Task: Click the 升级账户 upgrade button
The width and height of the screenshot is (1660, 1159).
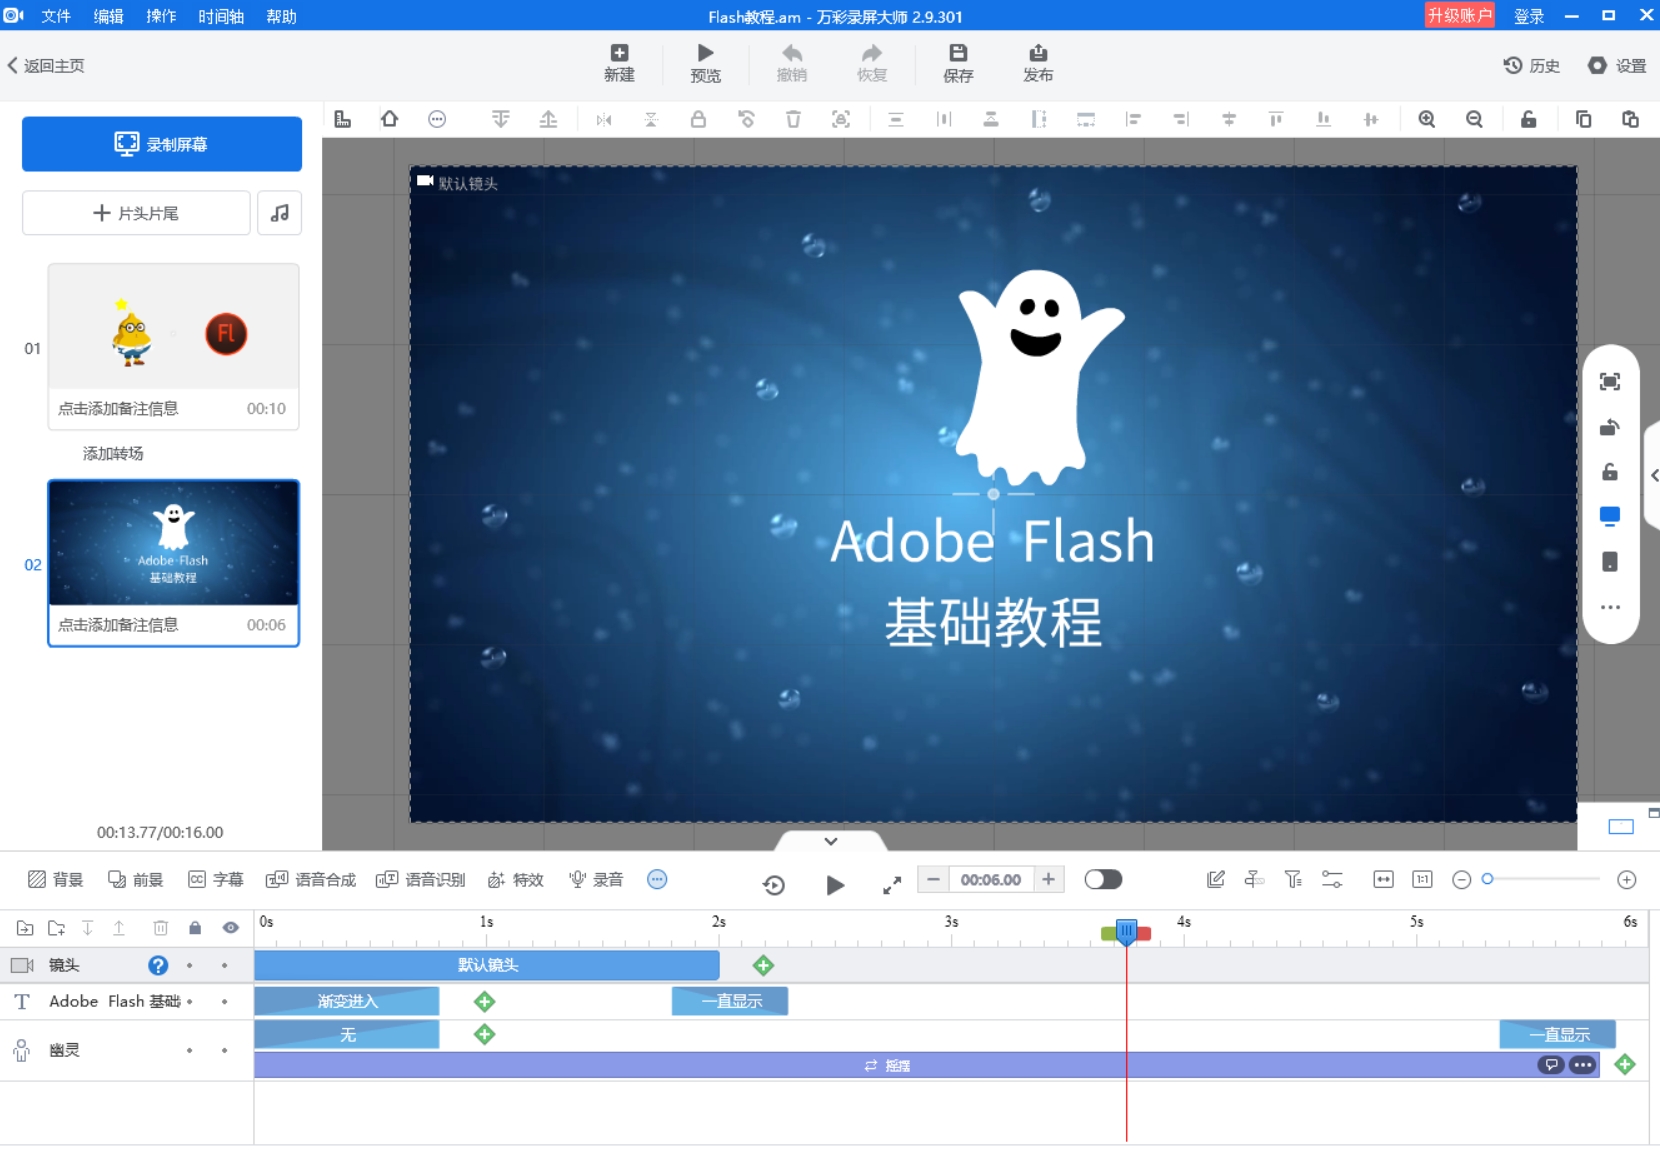Action: tap(1459, 15)
